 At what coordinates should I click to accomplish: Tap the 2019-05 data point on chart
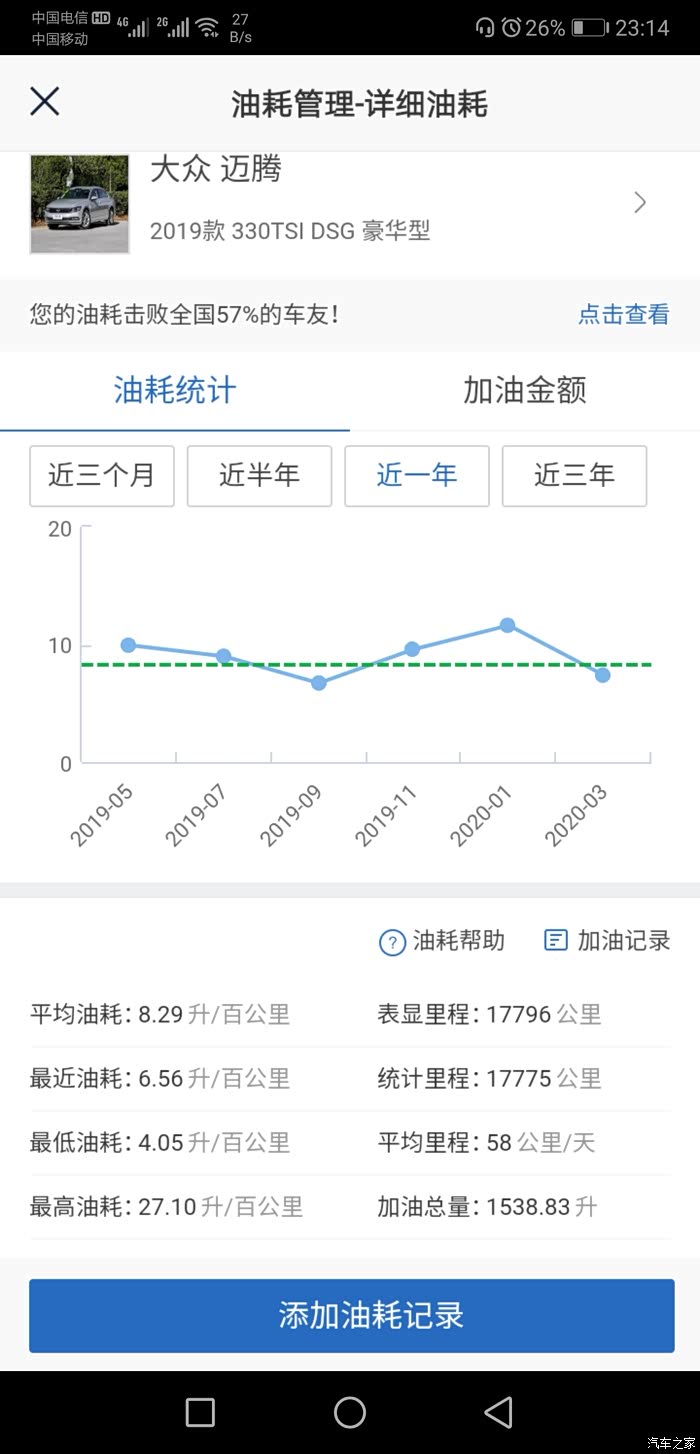tap(128, 645)
